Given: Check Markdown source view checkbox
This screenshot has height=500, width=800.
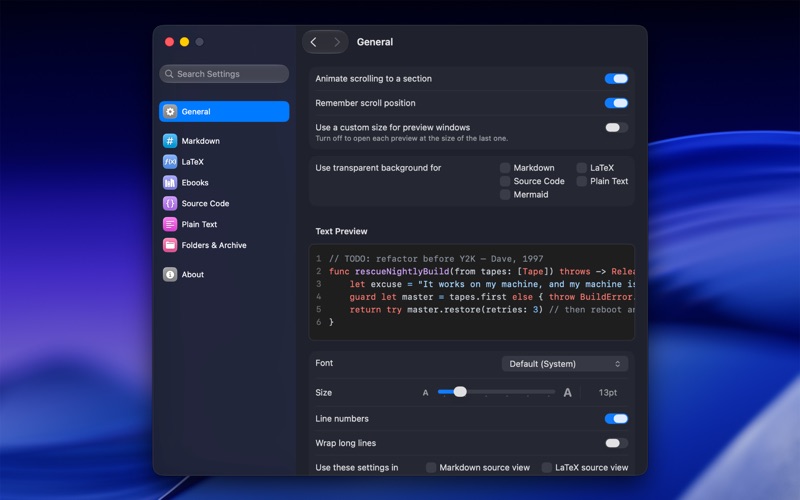Looking at the screenshot, I should point(431,467).
